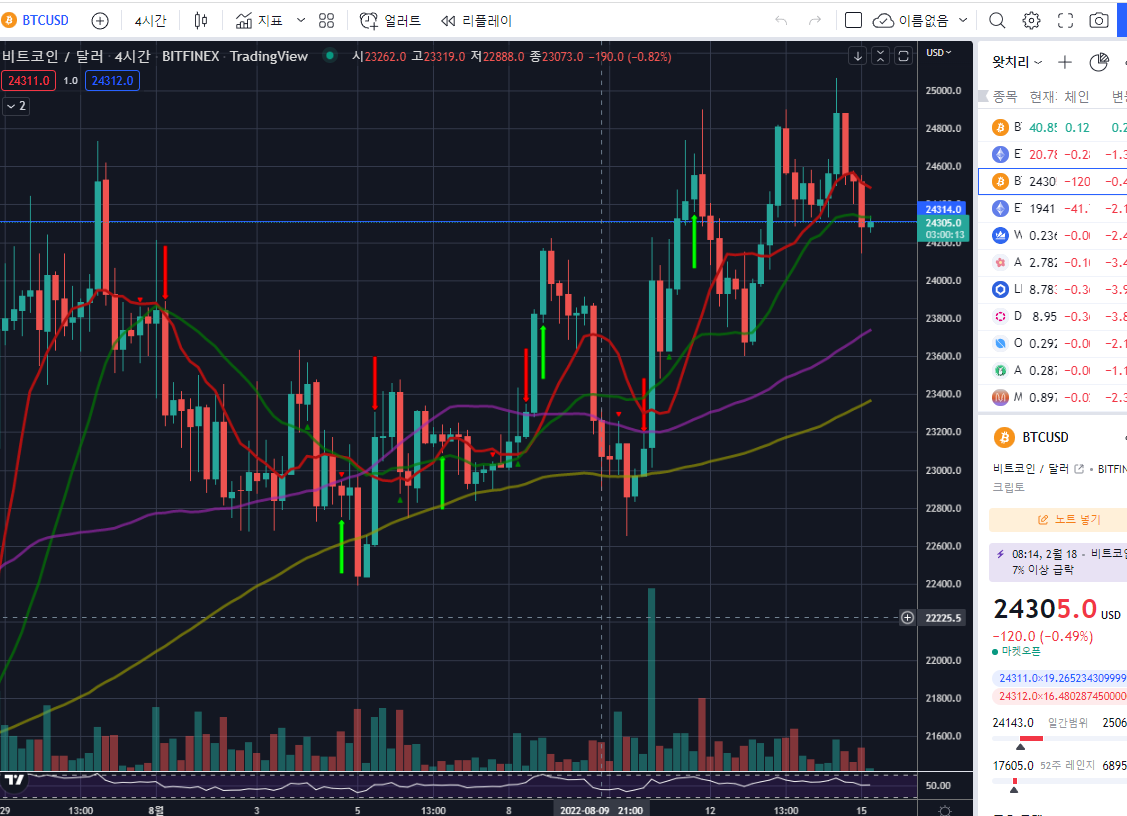The image size is (1127, 816).
Task: Select the watchlist row priced 8.95
Action: click(1052, 316)
